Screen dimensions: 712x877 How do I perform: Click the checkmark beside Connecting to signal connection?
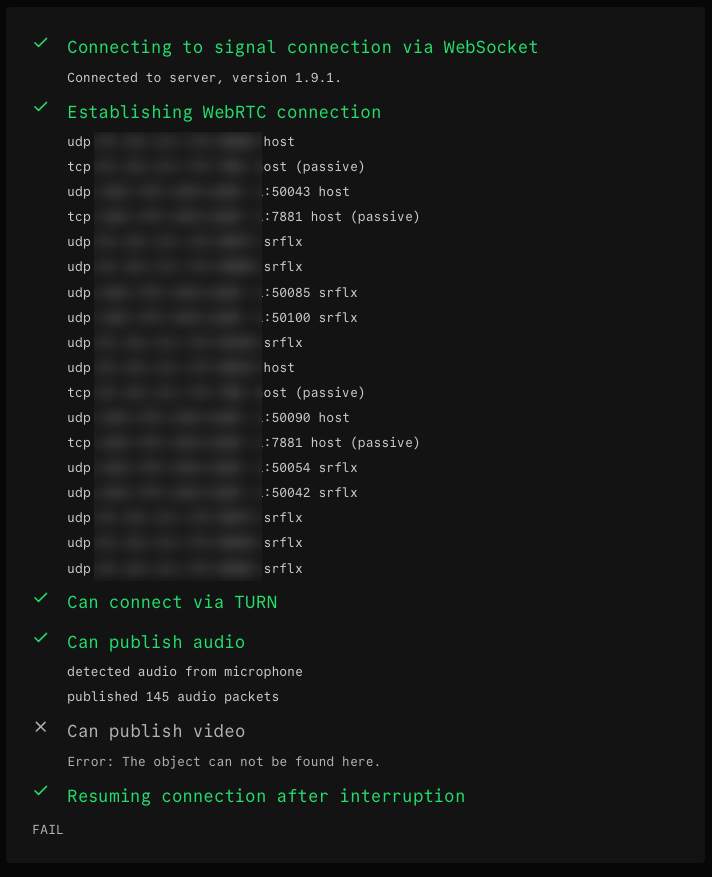pos(40,43)
